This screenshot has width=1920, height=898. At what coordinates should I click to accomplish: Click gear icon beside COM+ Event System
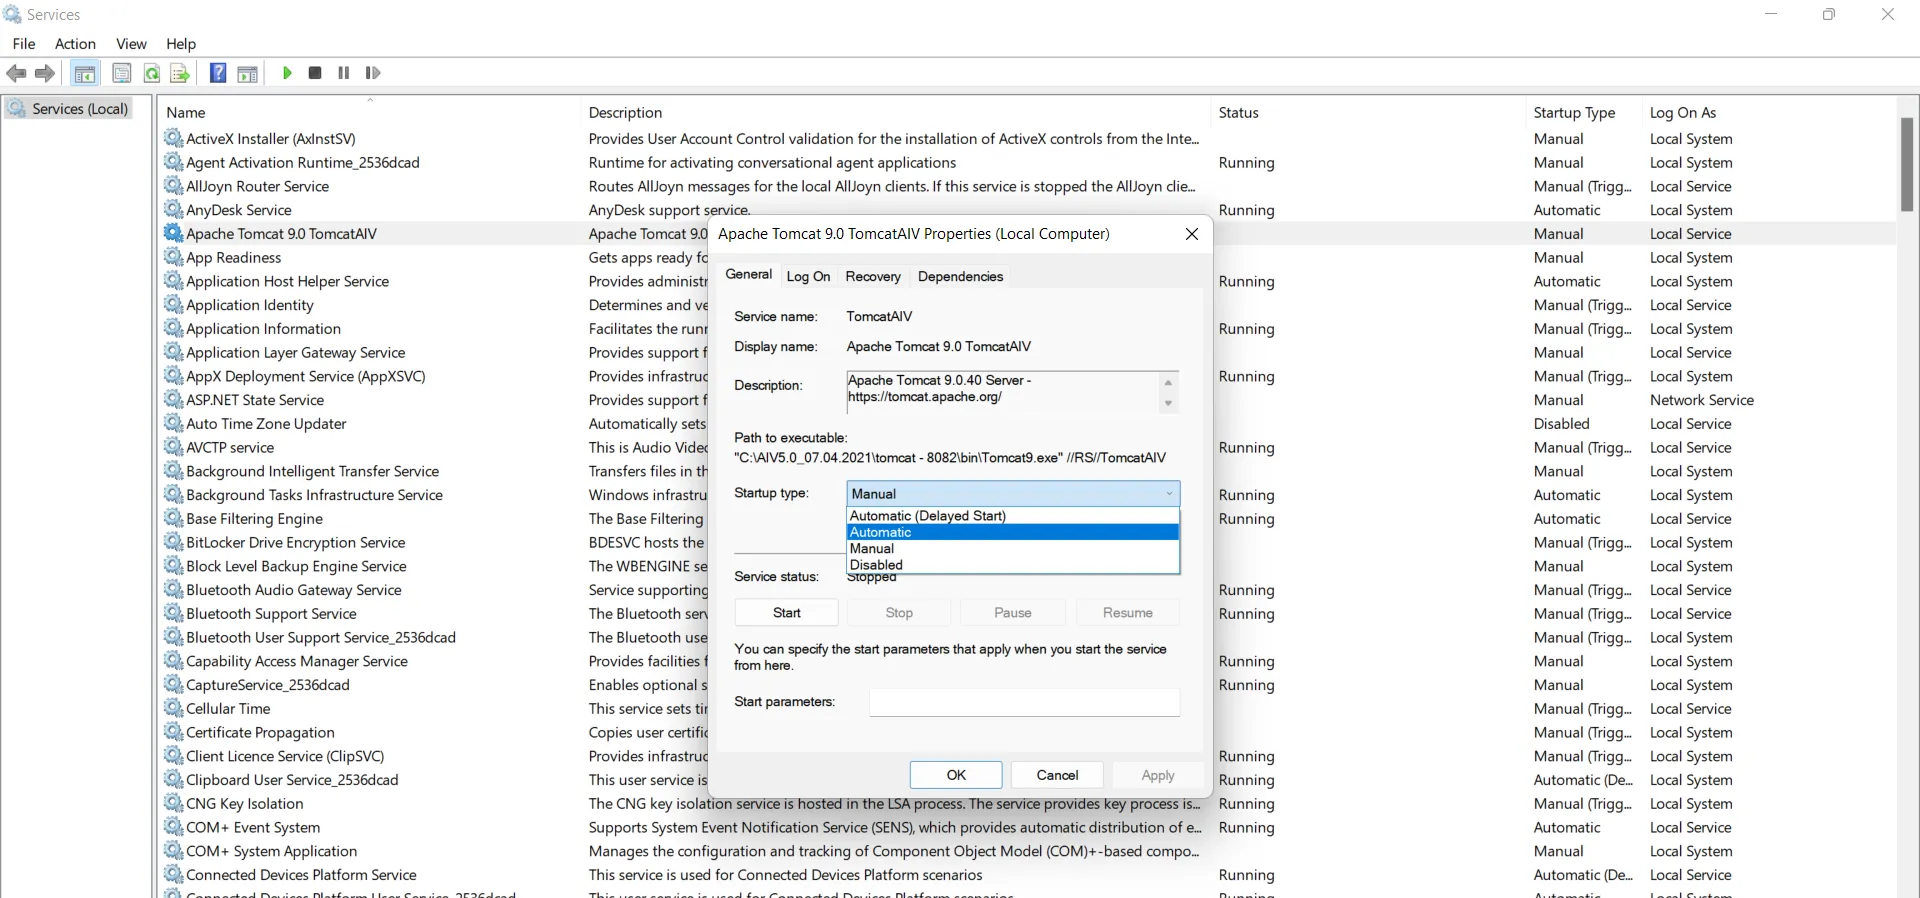click(174, 827)
